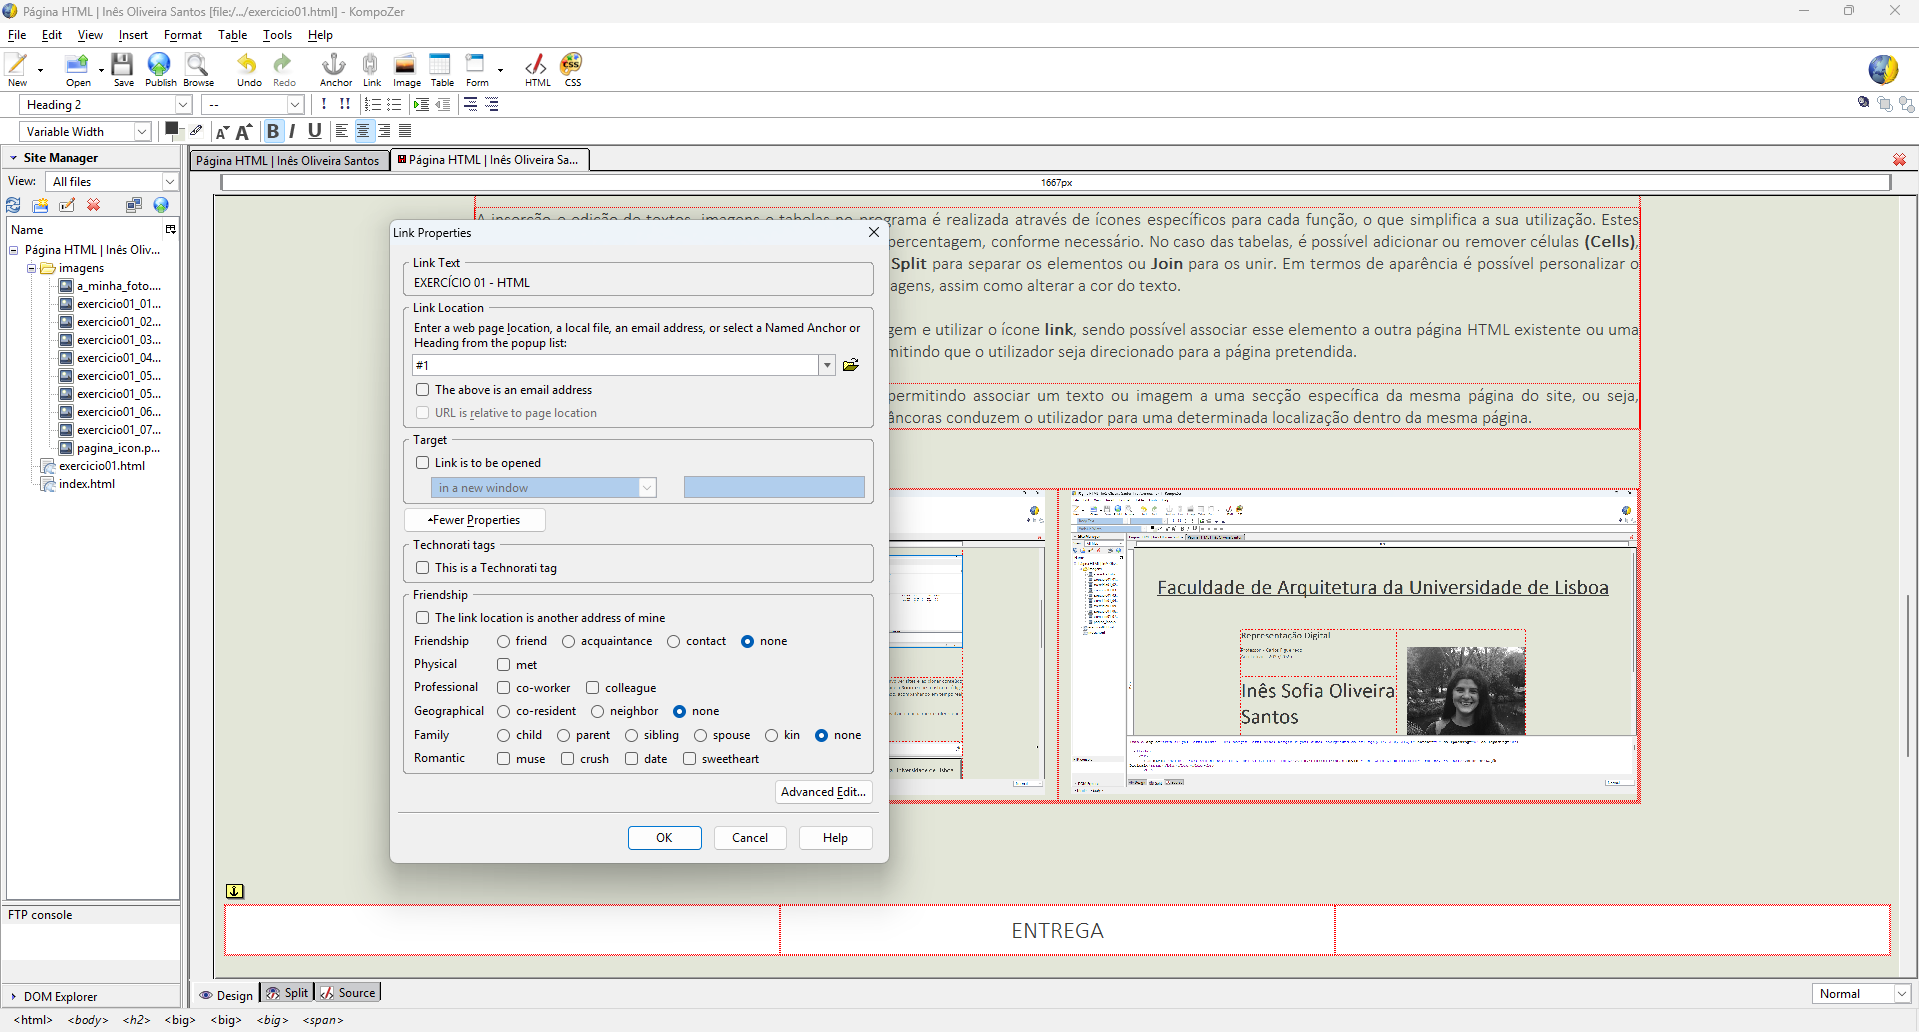Click the Anchor toolbar icon

click(334, 67)
